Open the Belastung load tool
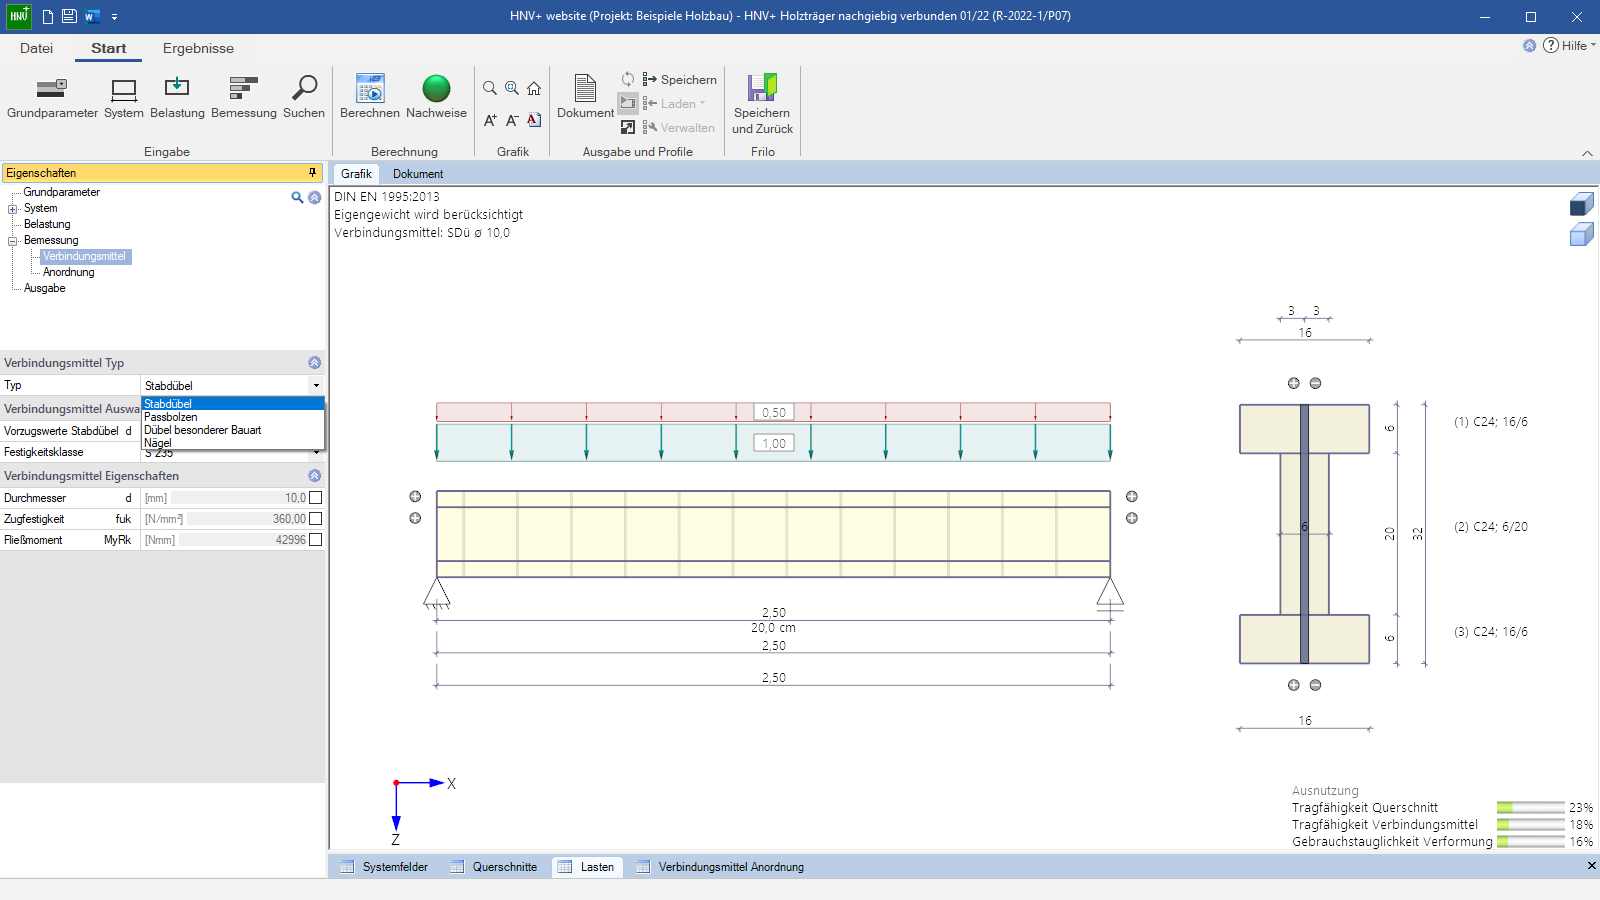Screen dimensions: 1600x900 point(177,98)
